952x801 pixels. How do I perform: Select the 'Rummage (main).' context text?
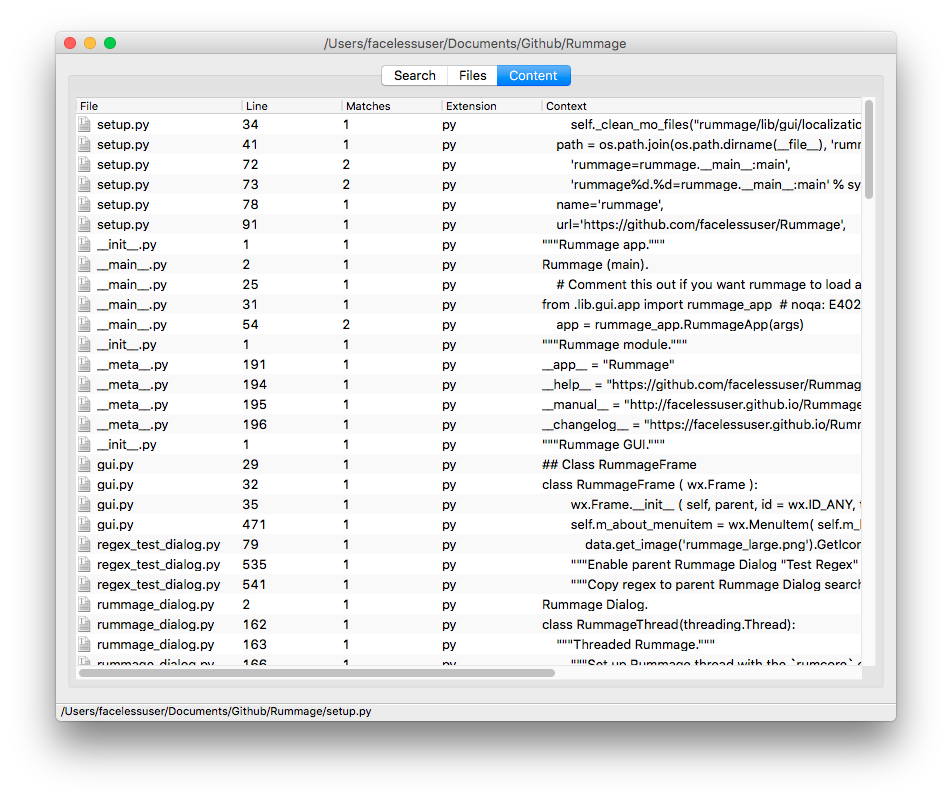coord(595,265)
